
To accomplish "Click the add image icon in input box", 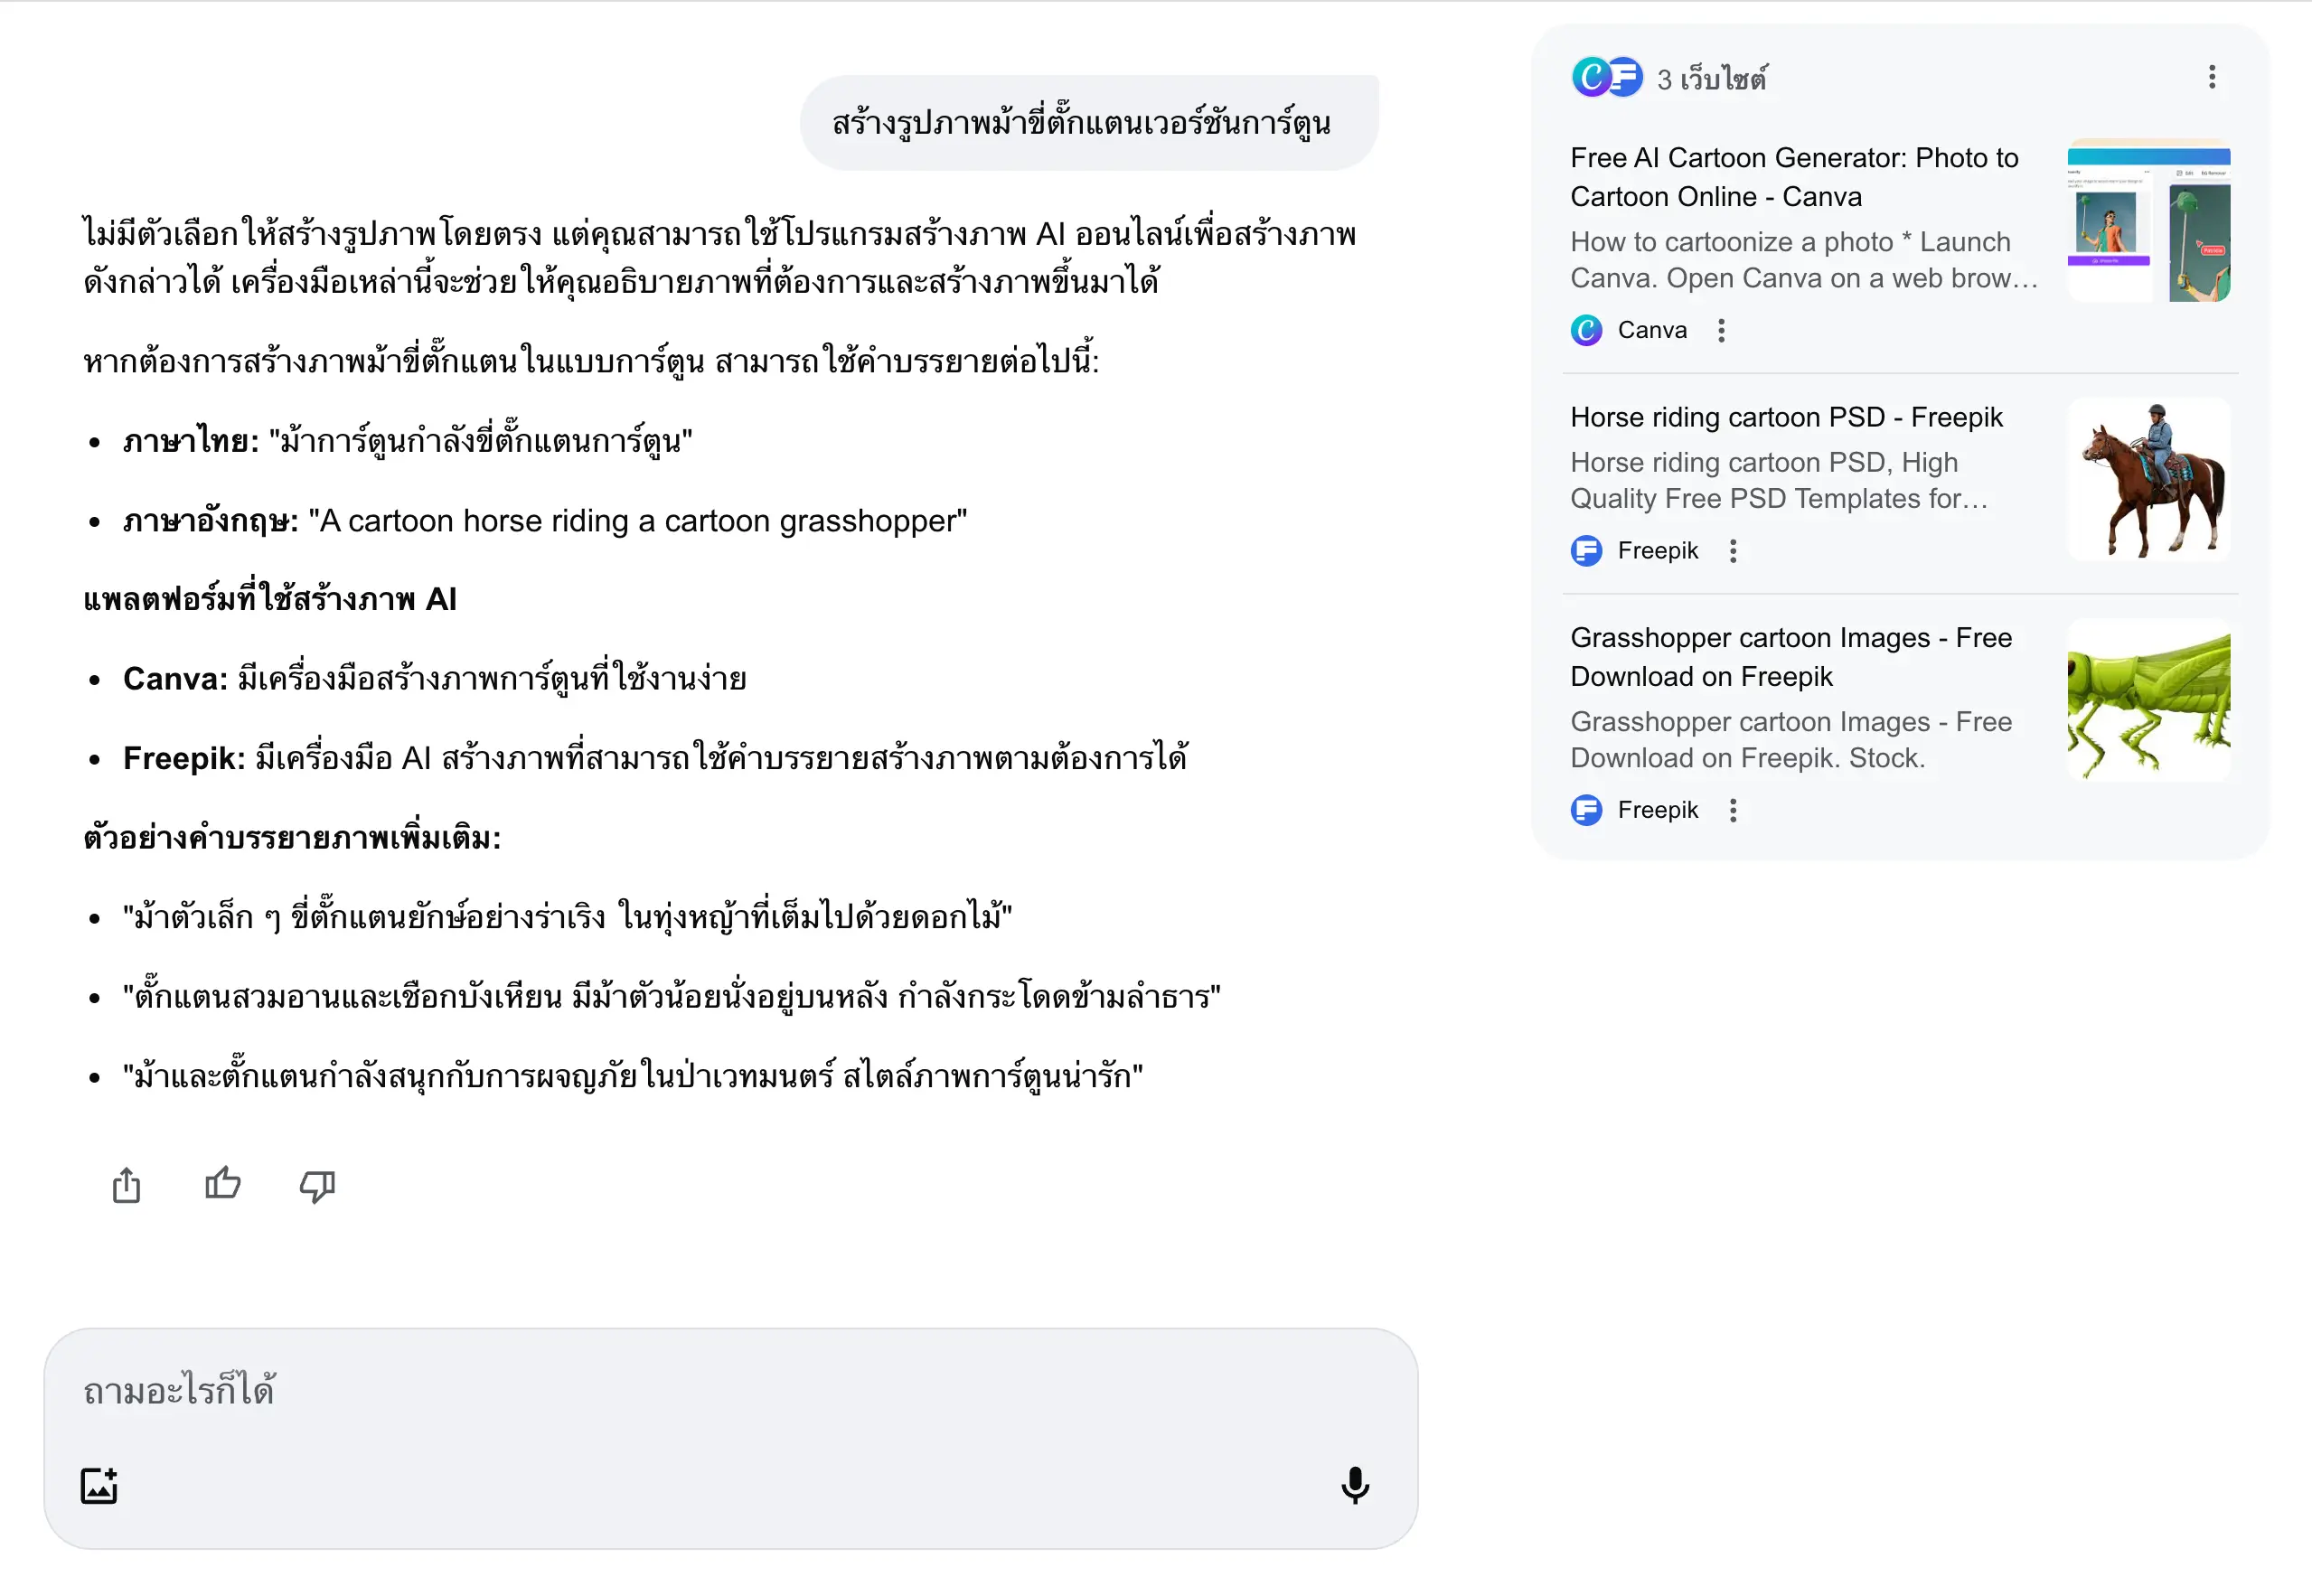I will (x=99, y=1486).
